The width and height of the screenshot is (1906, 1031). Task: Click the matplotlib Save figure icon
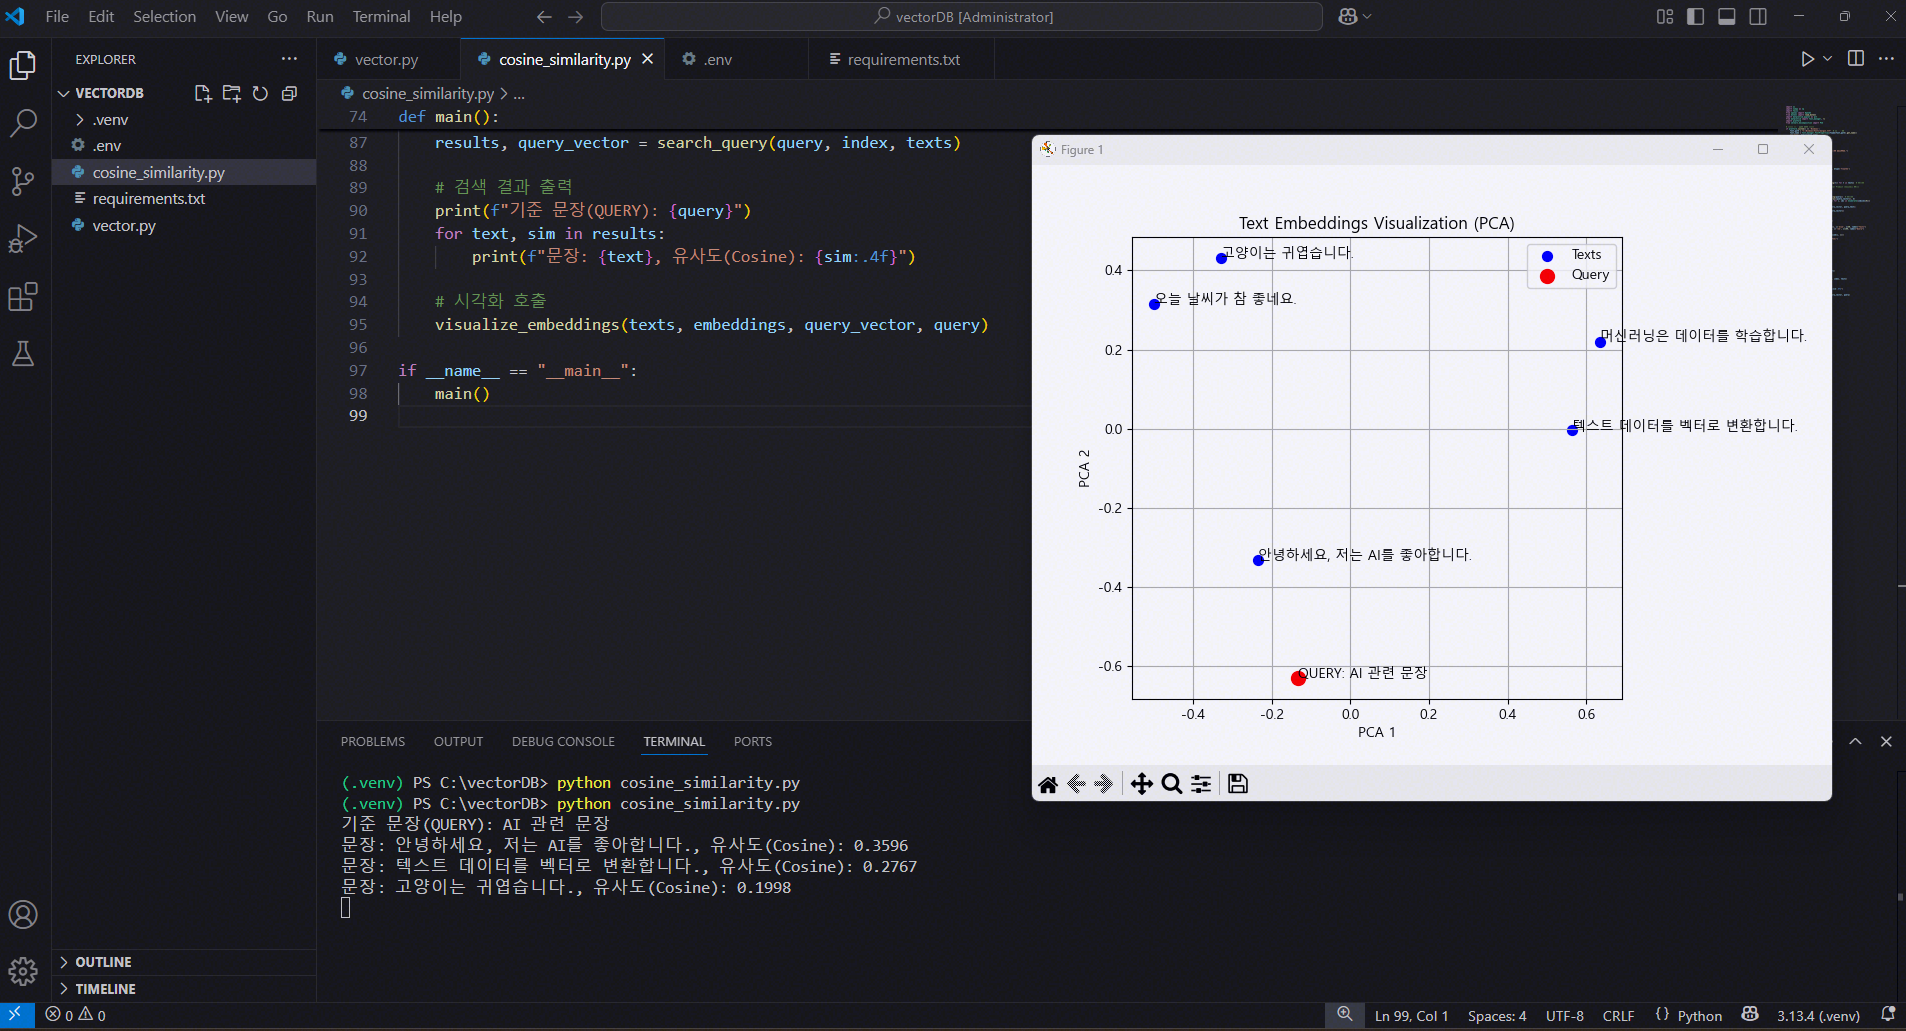pyautogui.click(x=1237, y=784)
